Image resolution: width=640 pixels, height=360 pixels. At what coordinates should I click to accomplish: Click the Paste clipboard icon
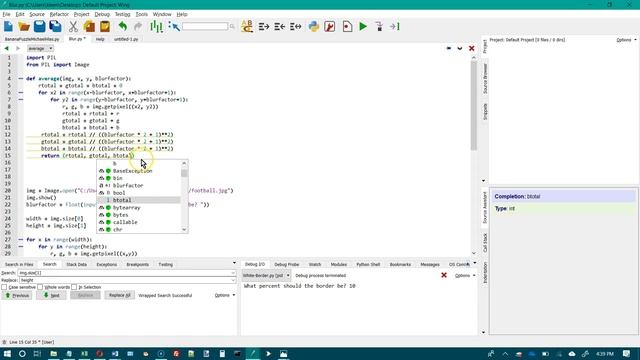105,27
